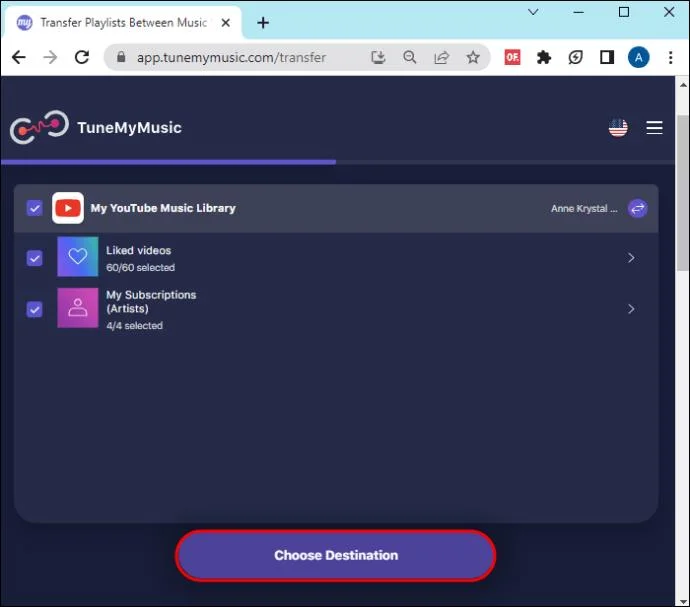Uncheck the My YouTube Music Library checkbox
This screenshot has width=690, height=607.
pos(34,208)
